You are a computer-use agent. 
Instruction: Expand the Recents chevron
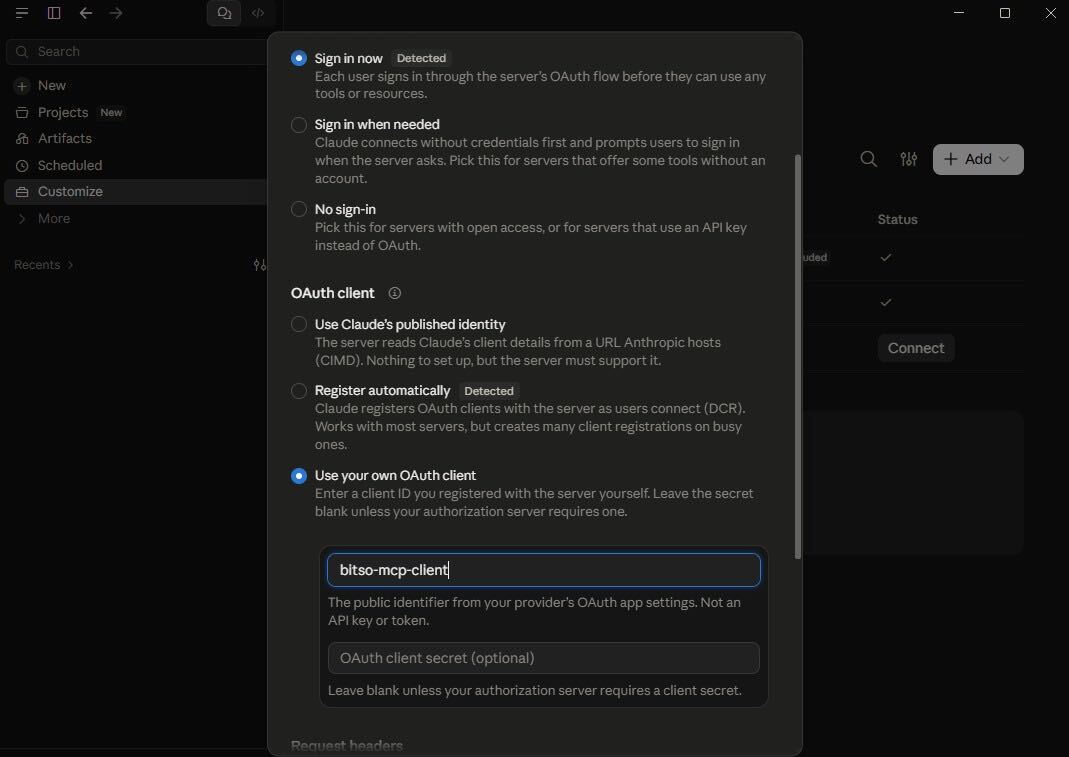[x=70, y=265]
